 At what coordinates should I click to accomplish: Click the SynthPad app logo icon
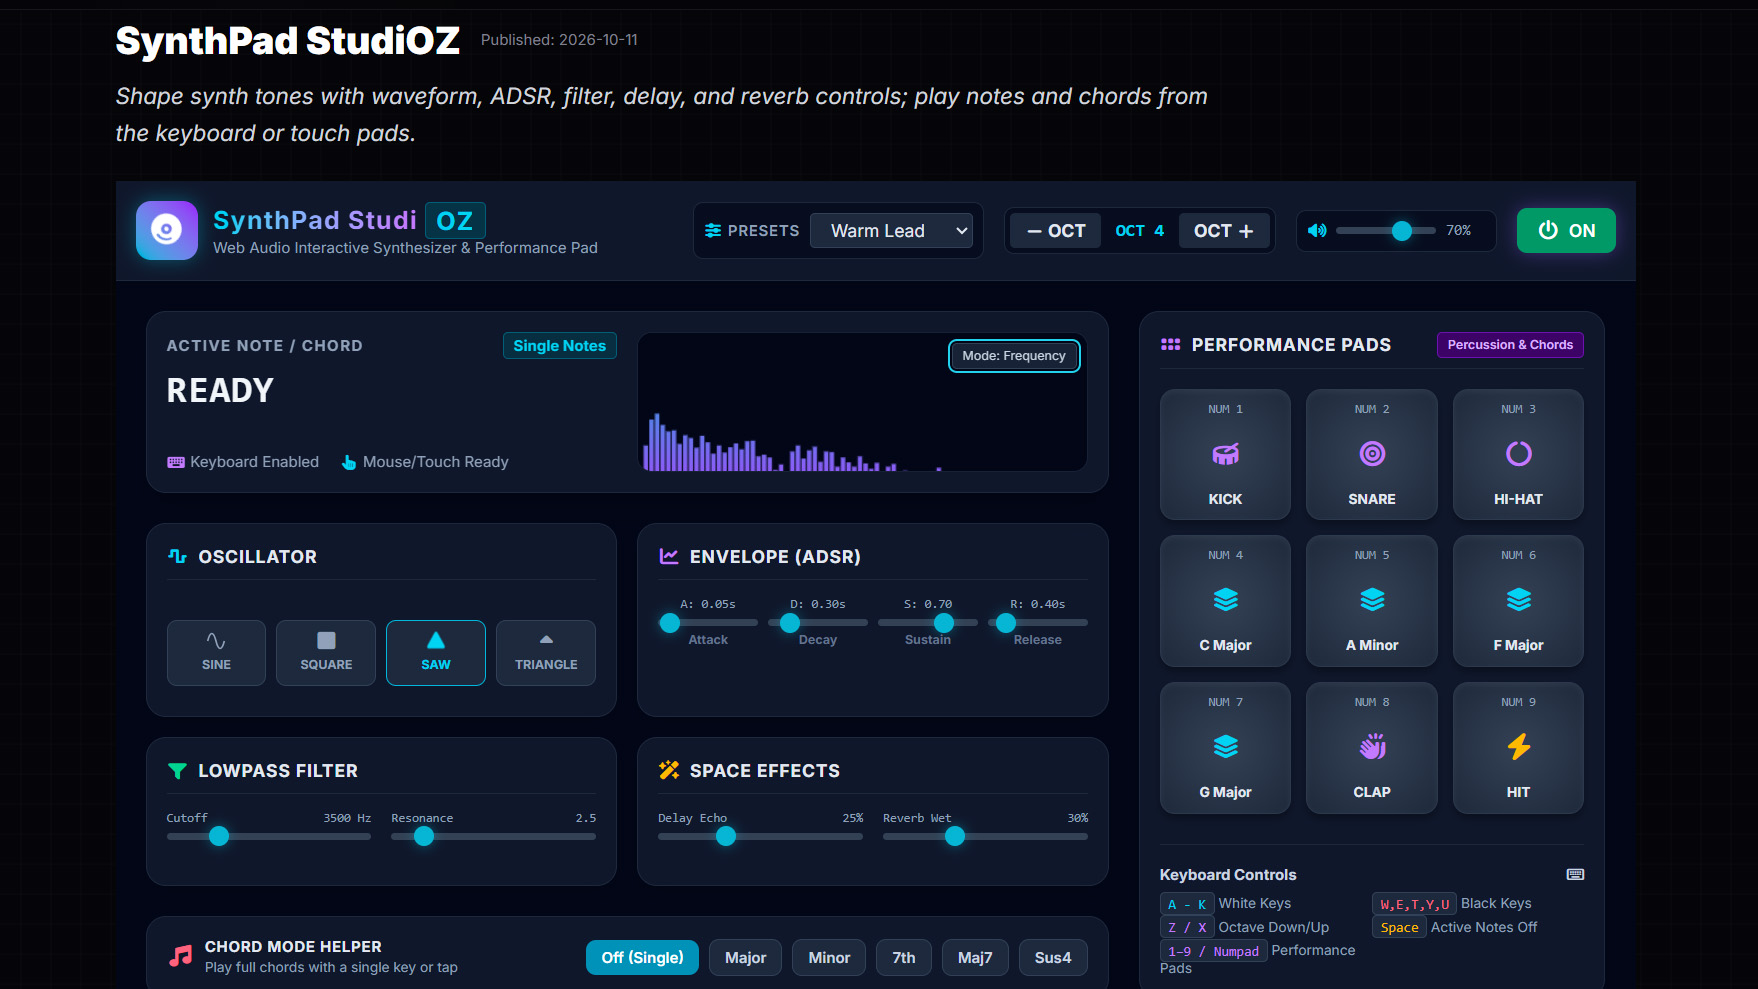[167, 230]
